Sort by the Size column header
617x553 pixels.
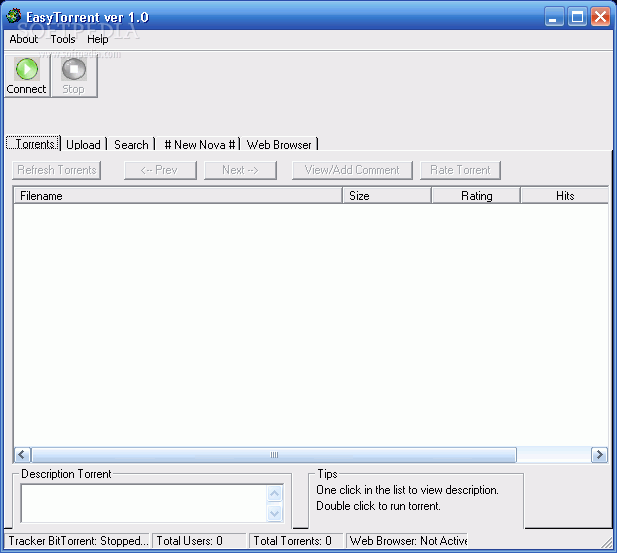(387, 196)
